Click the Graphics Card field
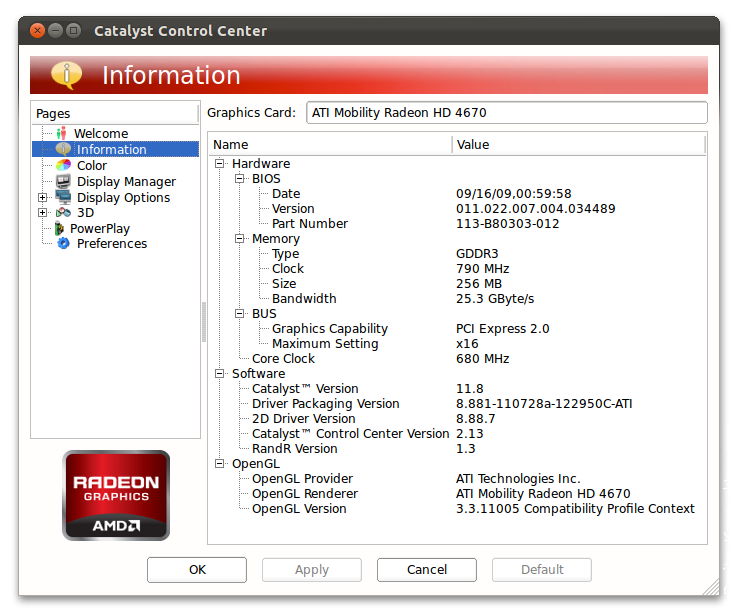The image size is (740, 616). click(507, 113)
